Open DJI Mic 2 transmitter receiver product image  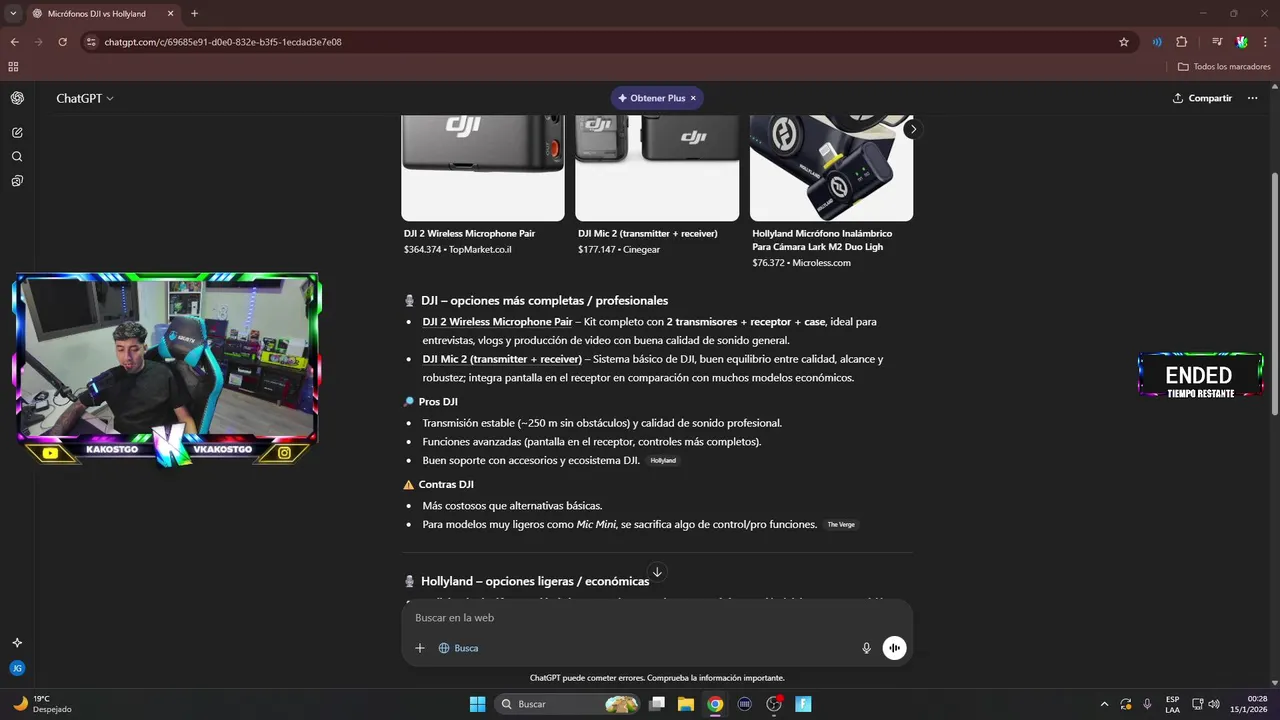[657, 167]
